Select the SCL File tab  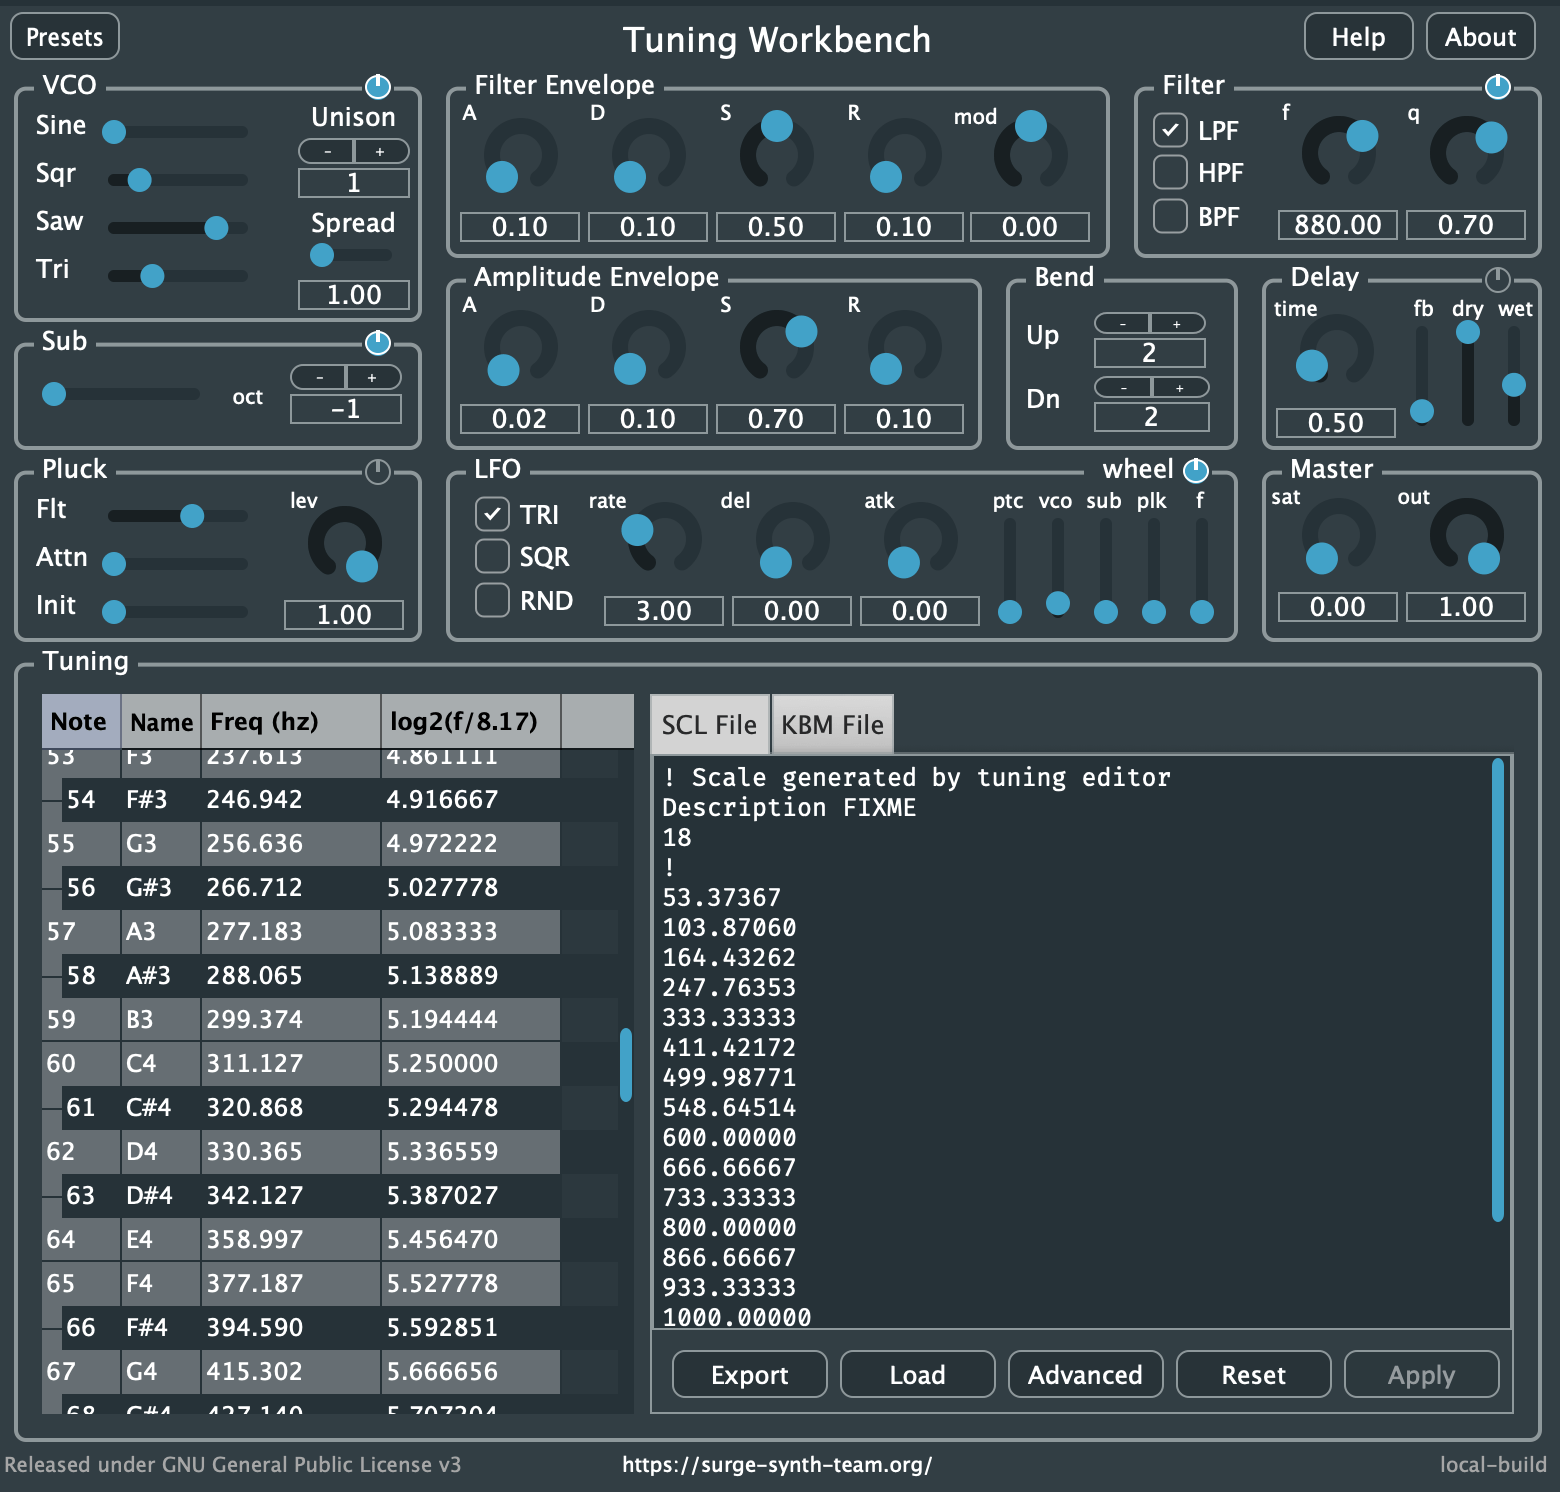pyautogui.click(x=709, y=723)
